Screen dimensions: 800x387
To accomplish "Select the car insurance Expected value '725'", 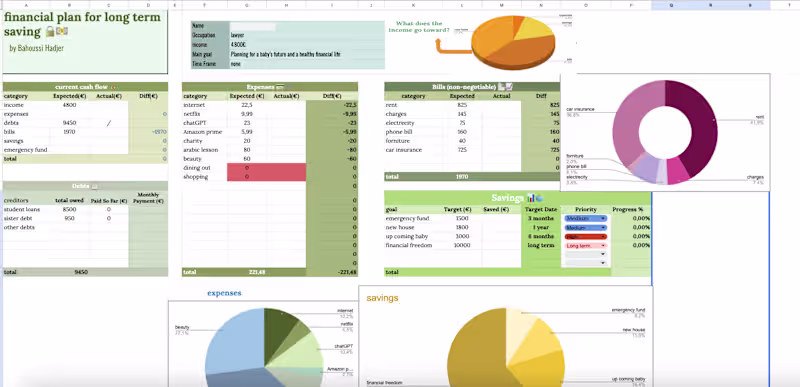I will point(462,150).
